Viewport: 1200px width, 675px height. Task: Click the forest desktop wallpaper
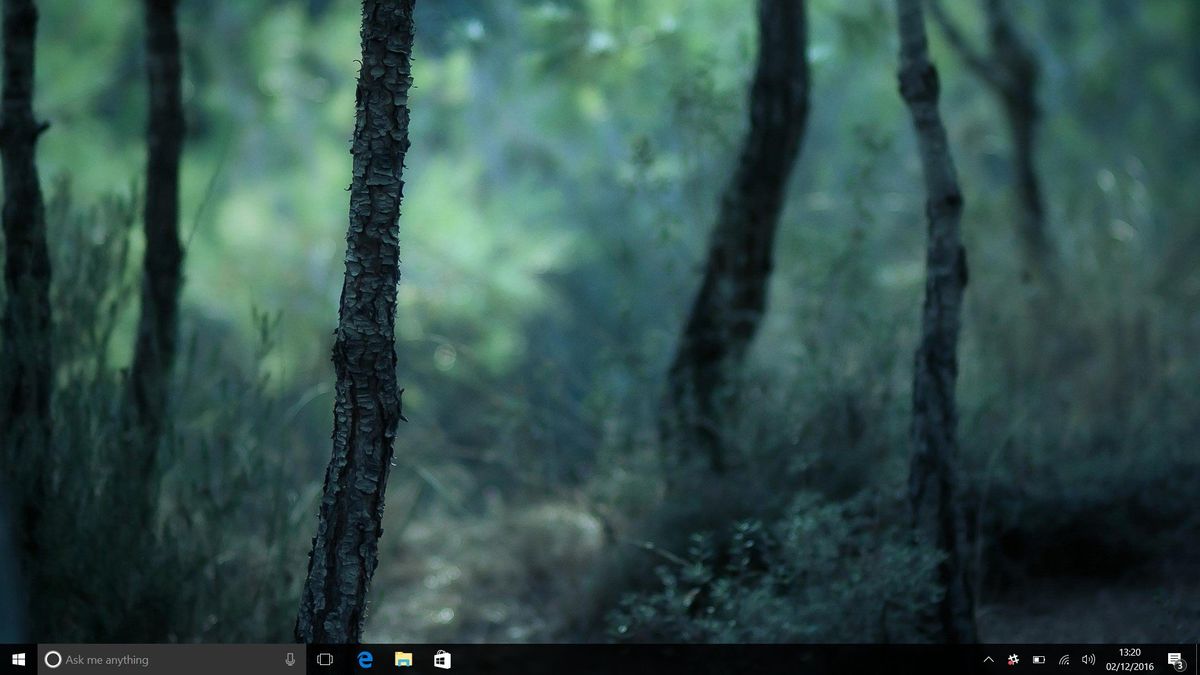pos(600,320)
